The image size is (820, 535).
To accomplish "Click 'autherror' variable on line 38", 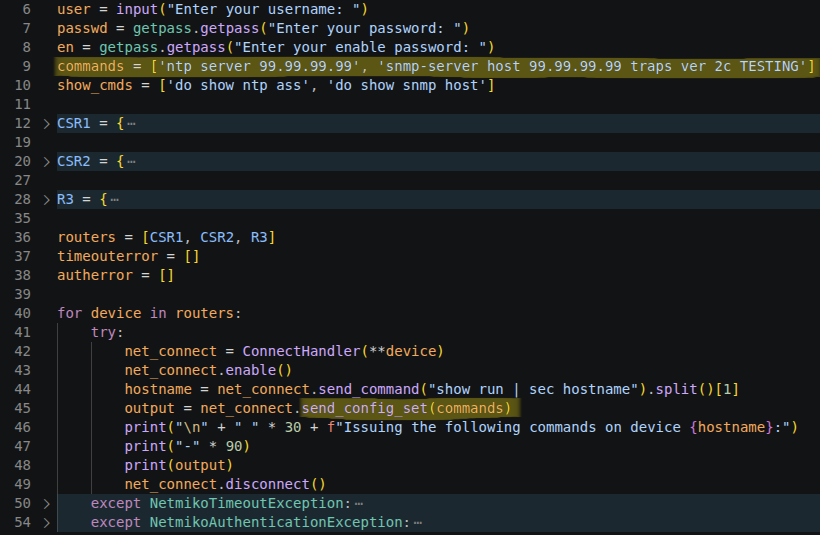I will (x=95, y=276).
